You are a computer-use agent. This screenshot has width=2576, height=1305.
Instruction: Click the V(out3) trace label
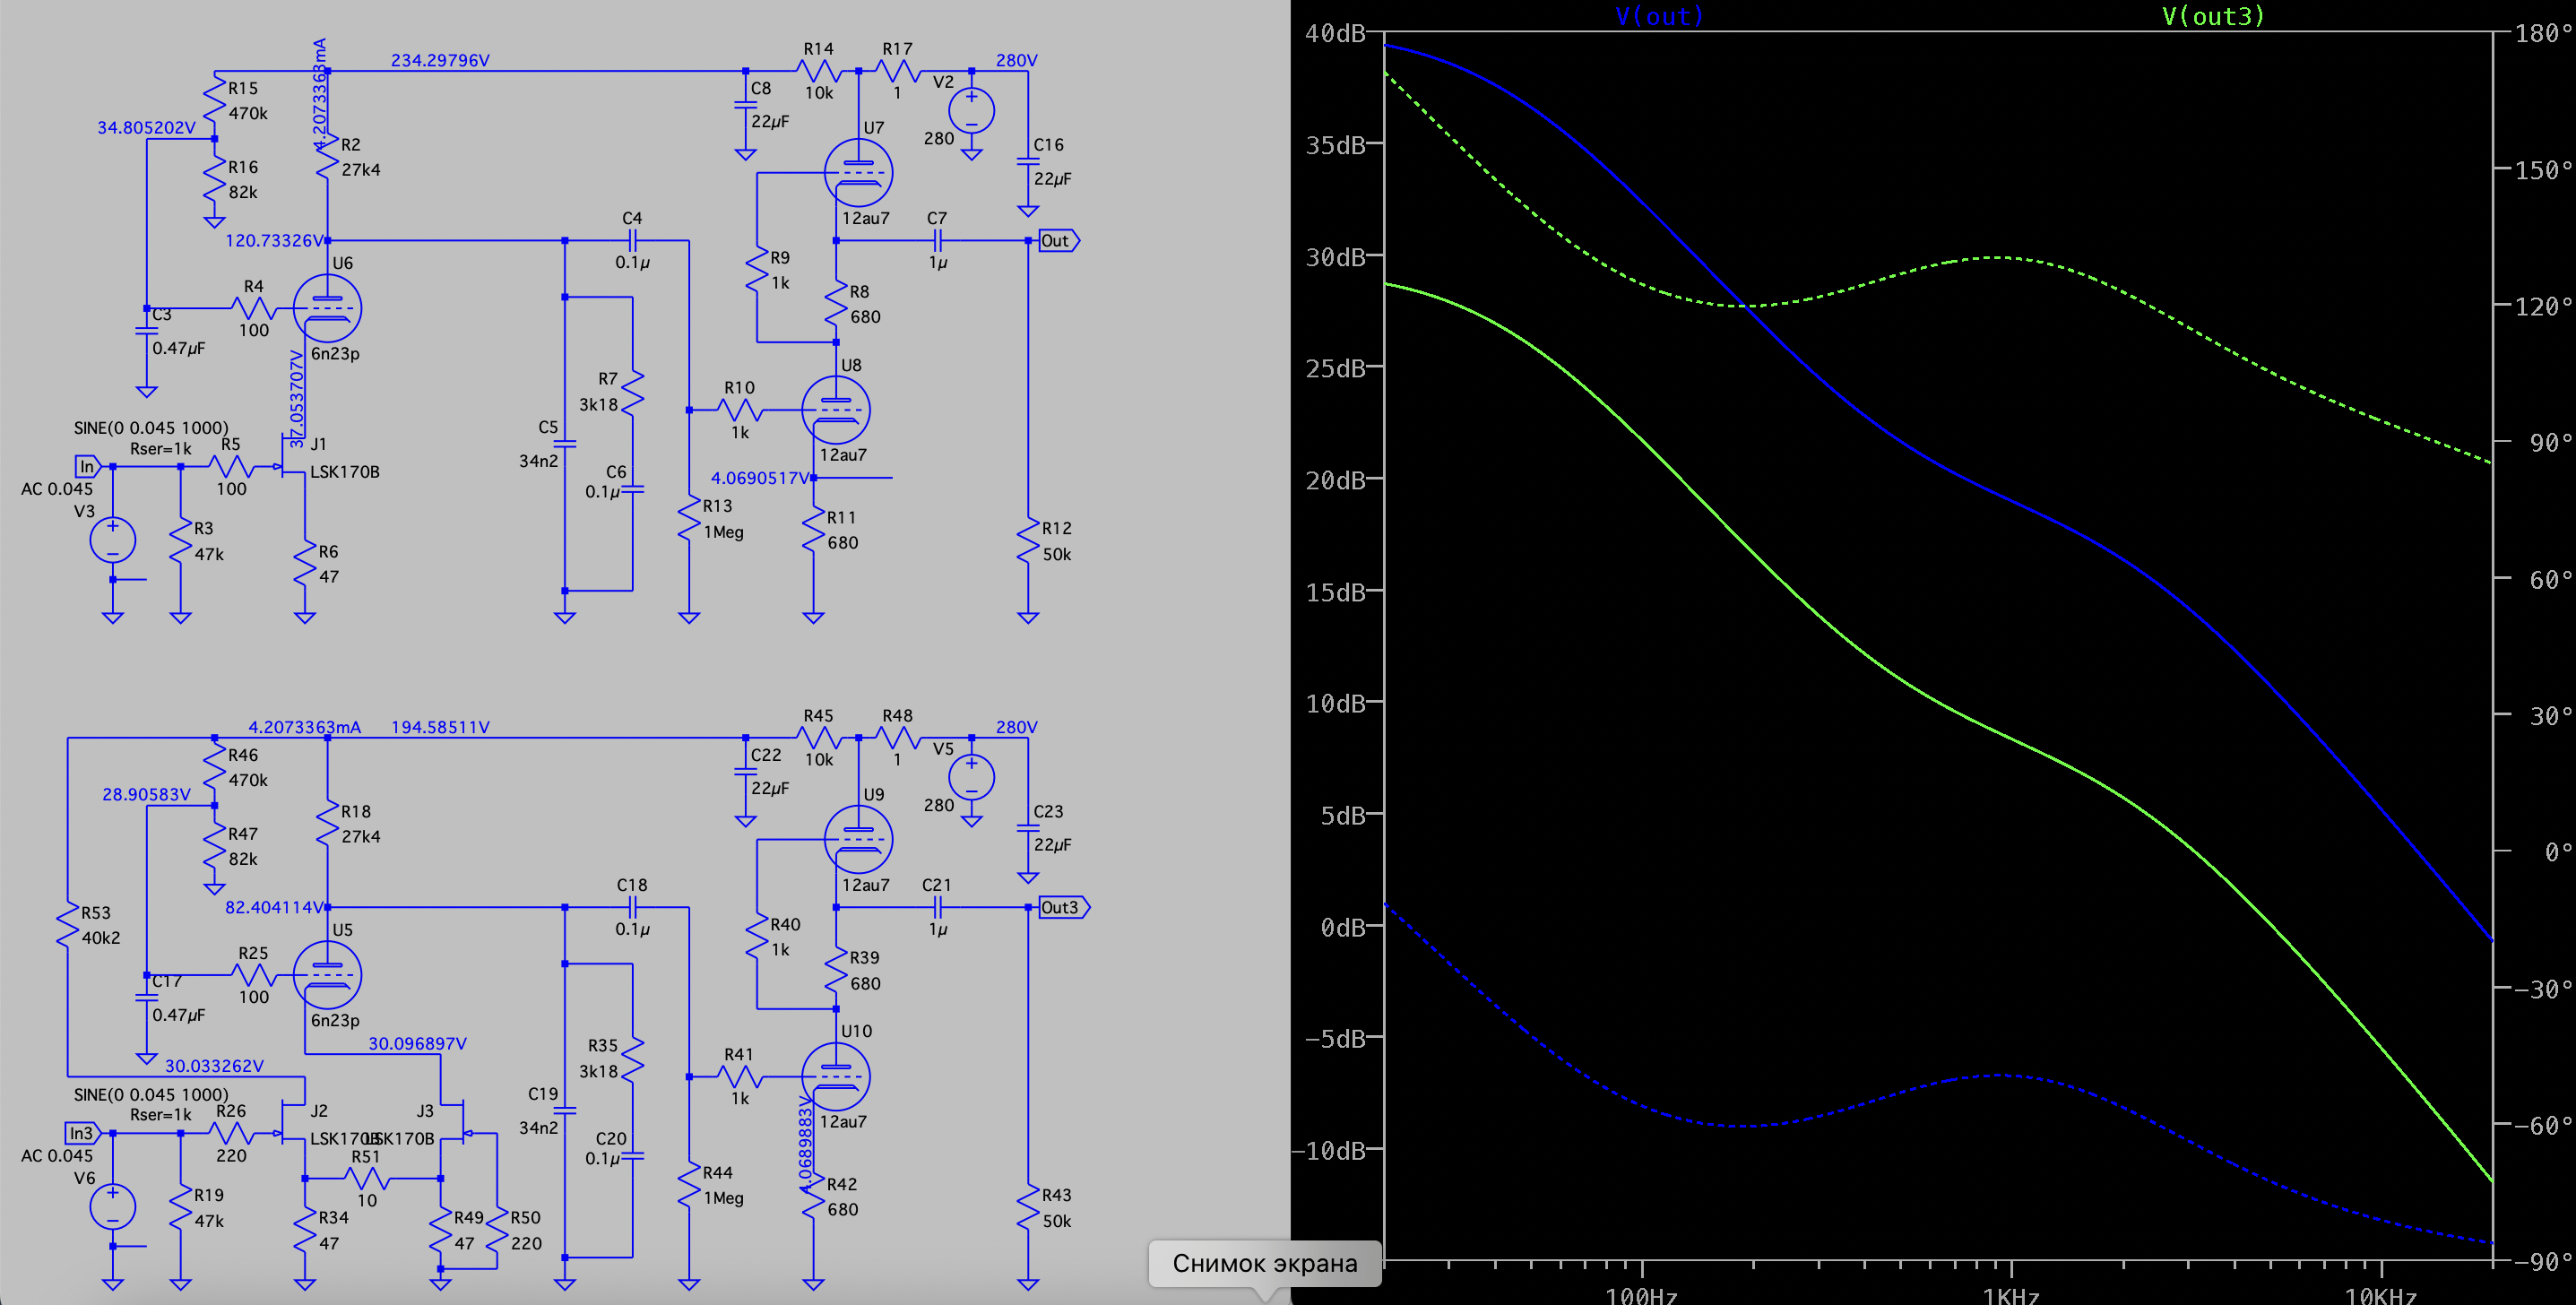pos(2212,16)
